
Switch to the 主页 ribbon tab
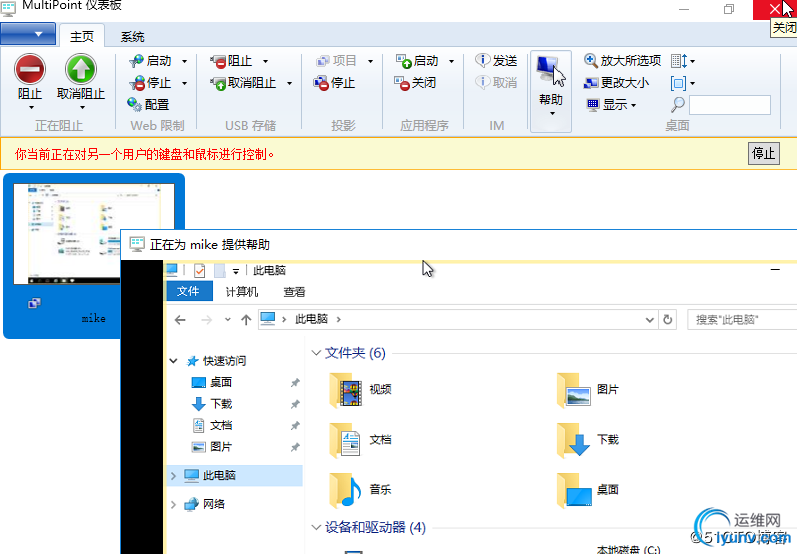coord(82,37)
